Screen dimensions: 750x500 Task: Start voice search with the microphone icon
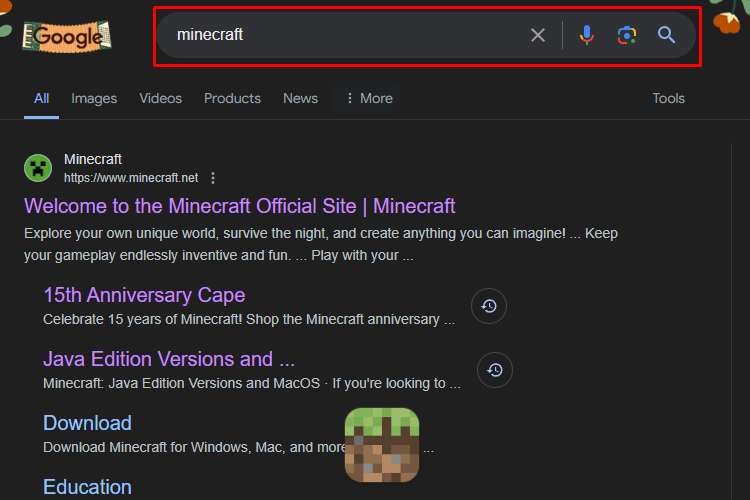[587, 35]
